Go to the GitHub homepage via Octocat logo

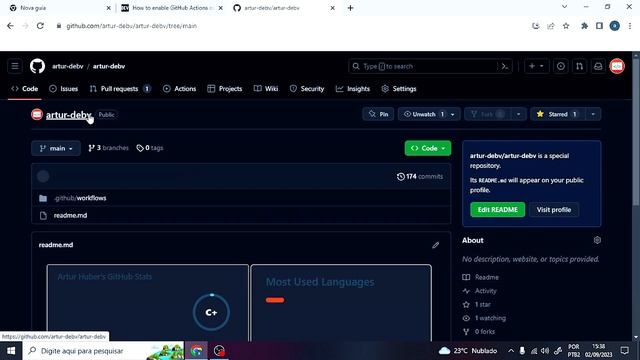(x=37, y=66)
